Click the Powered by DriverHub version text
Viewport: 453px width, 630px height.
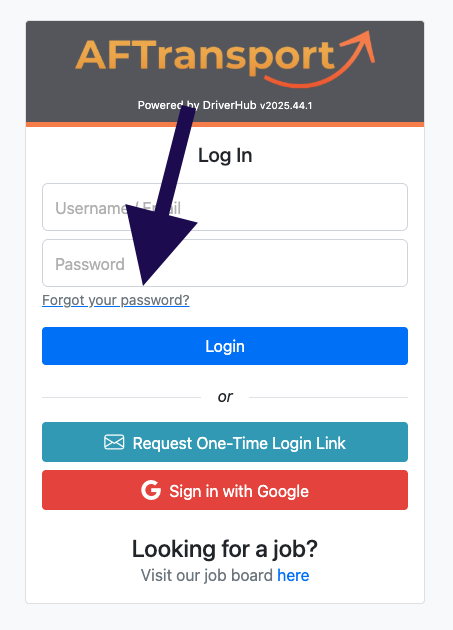pos(225,105)
